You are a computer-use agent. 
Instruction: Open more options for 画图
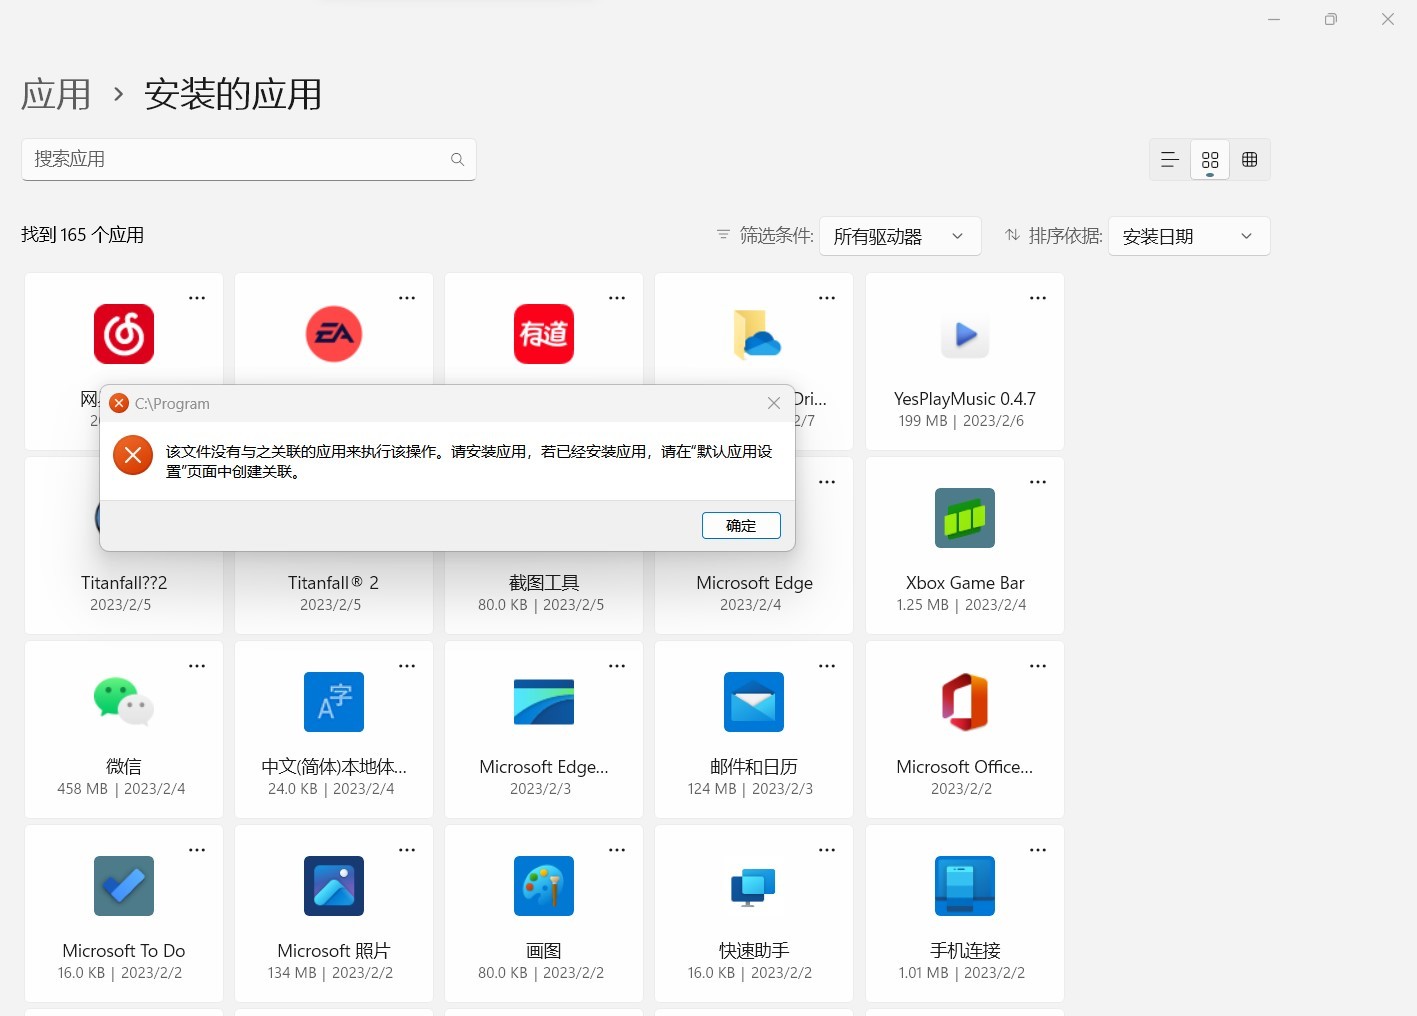coord(617,850)
